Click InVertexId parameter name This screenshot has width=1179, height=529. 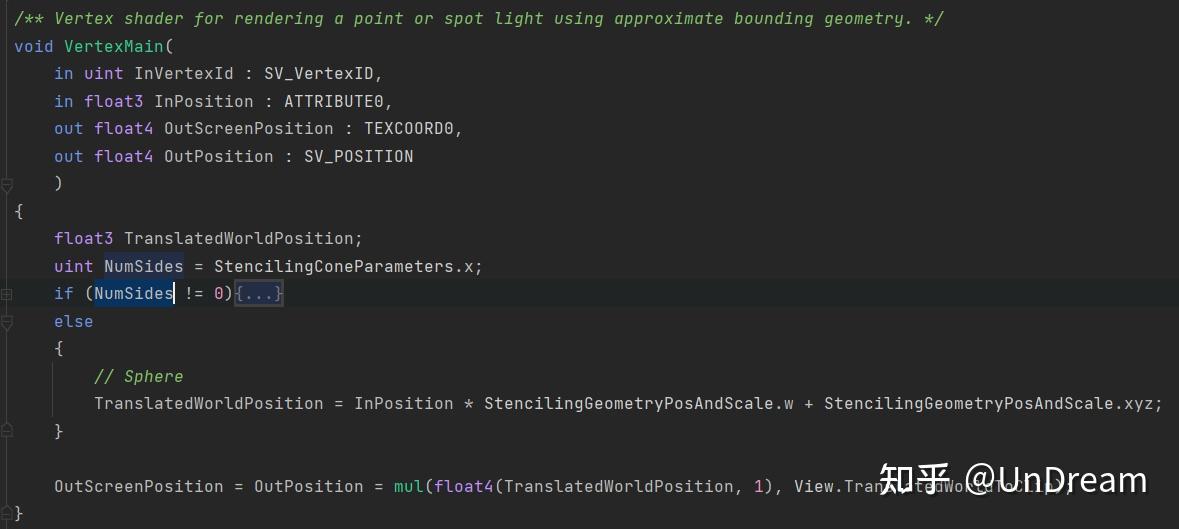click(x=184, y=74)
